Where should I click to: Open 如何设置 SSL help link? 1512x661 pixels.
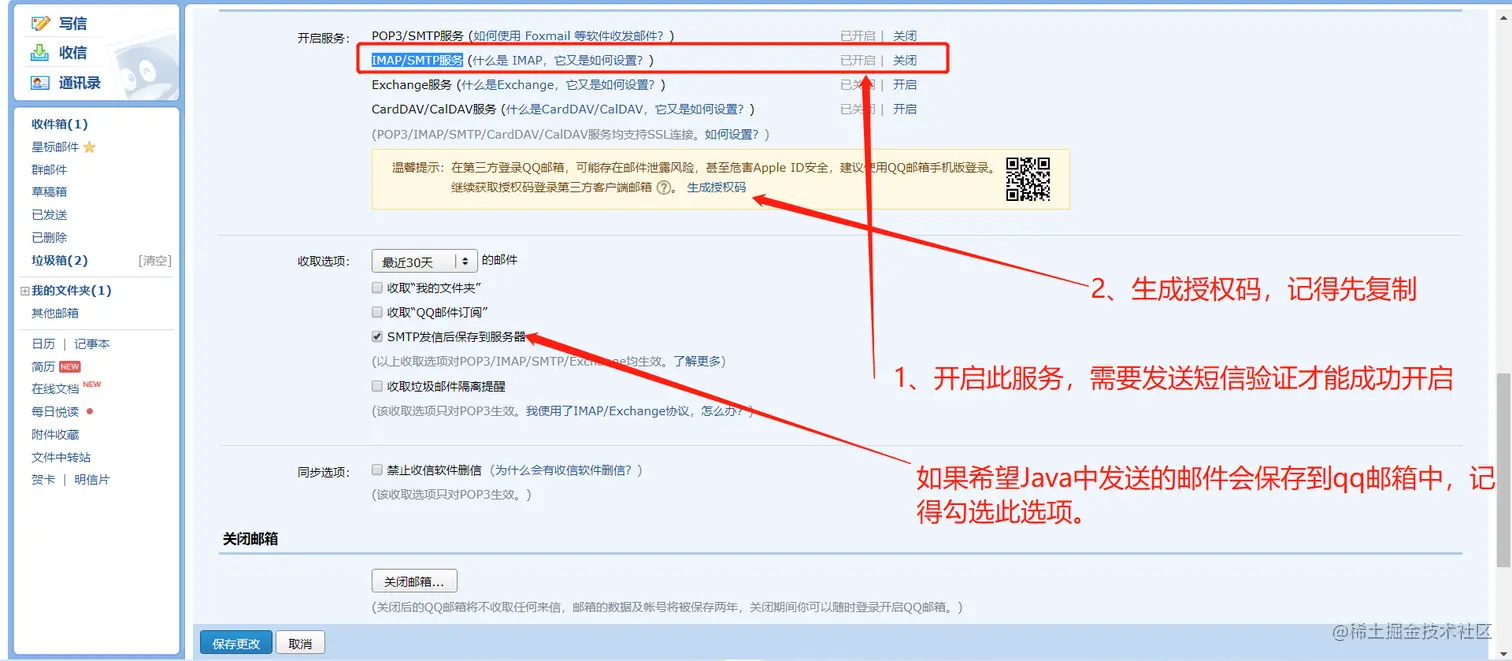(x=734, y=134)
